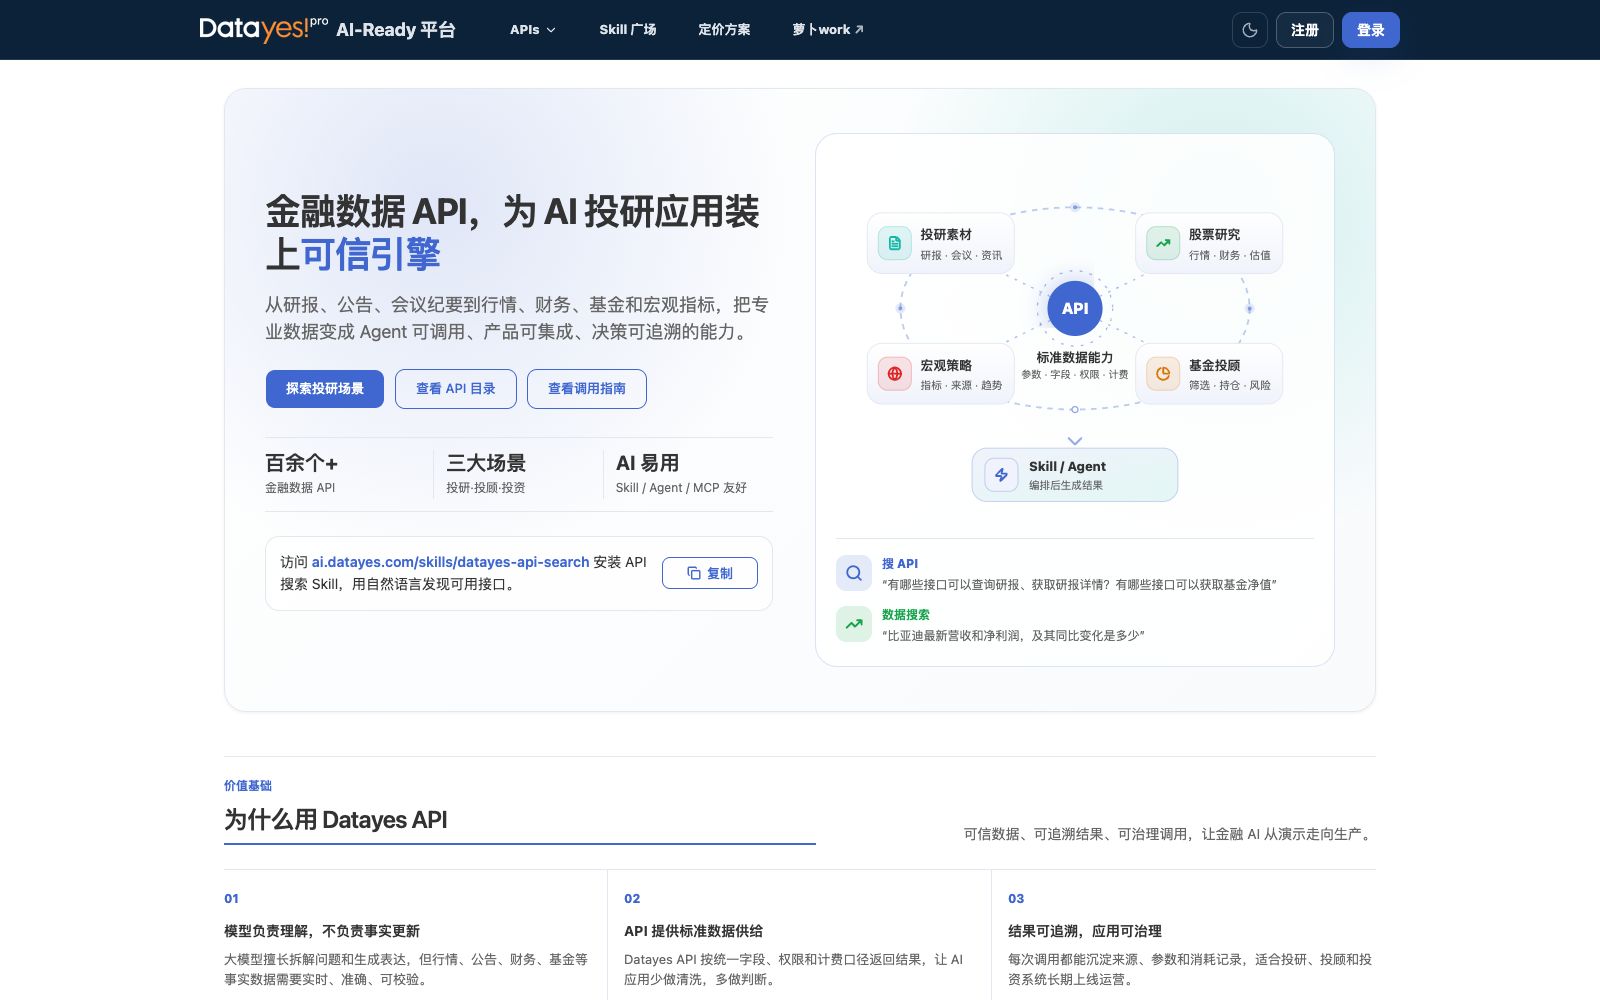This screenshot has height=1000, width=1600.
Task: Go to Skill 广场 in the navigation bar
Action: click(628, 30)
